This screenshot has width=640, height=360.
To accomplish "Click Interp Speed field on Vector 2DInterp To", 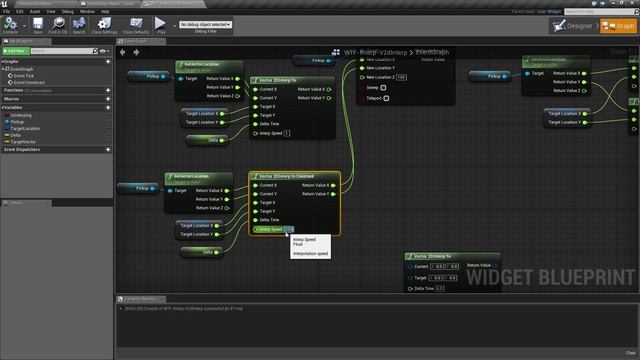I will [x=287, y=133].
